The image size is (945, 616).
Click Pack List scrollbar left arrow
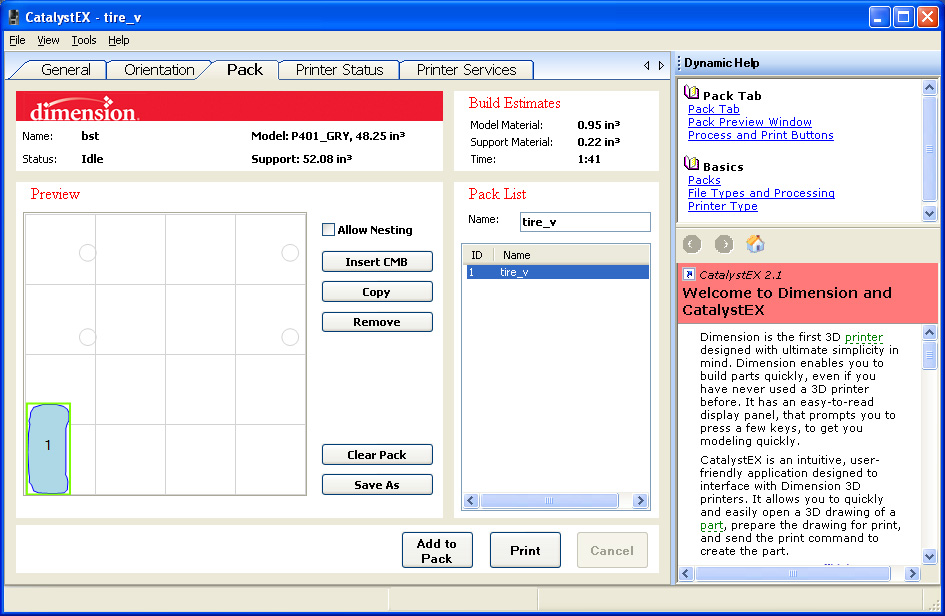(x=471, y=500)
